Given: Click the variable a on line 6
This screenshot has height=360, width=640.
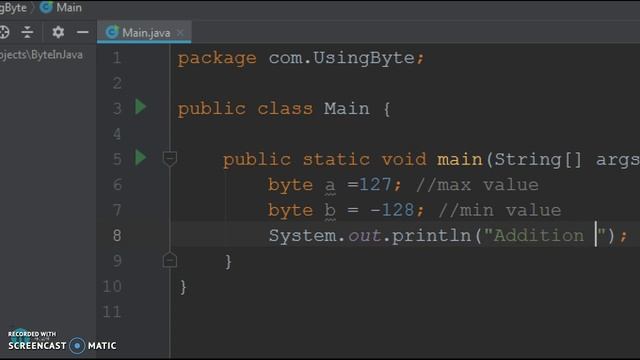Looking at the screenshot, I should tap(330, 185).
